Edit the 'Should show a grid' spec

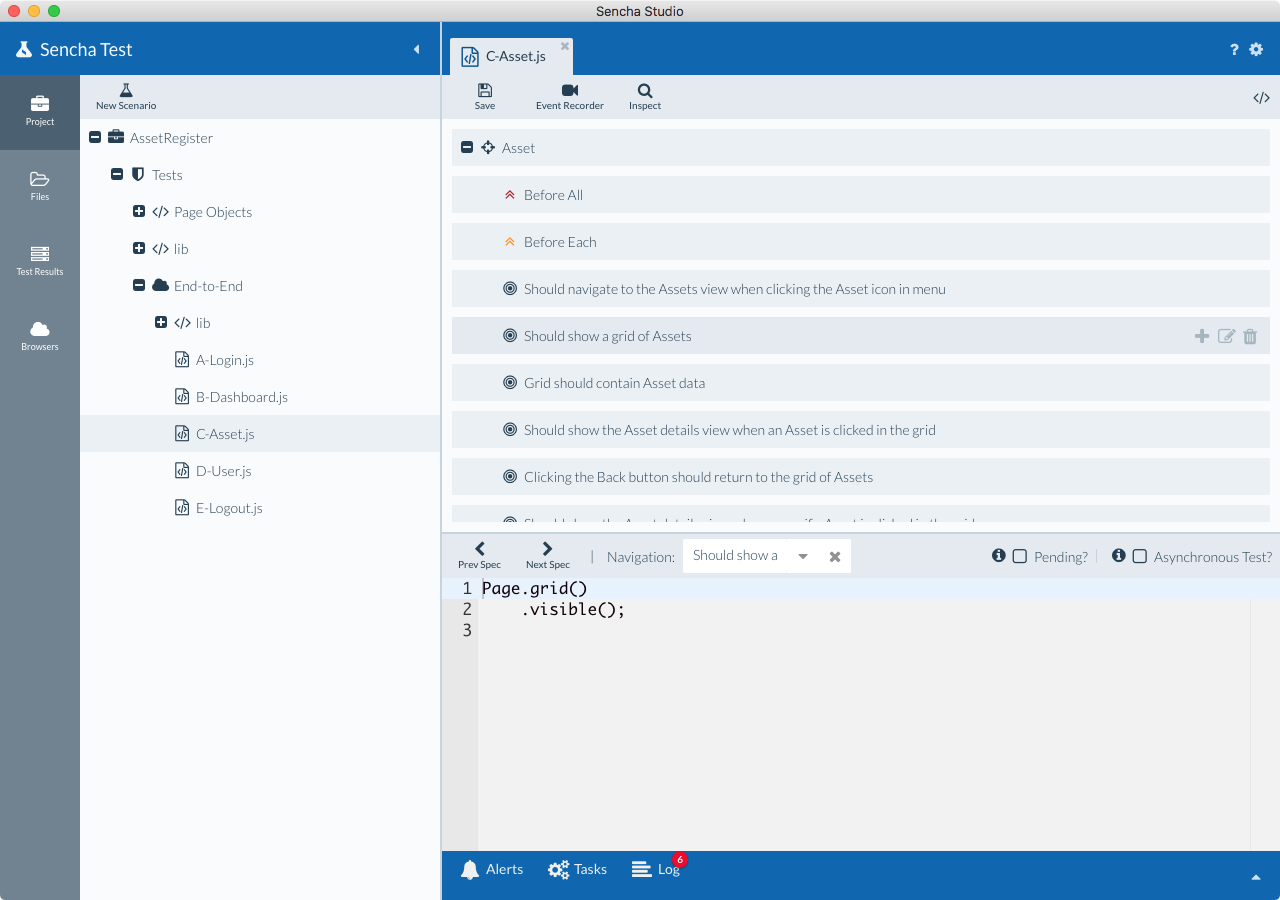[1226, 337]
